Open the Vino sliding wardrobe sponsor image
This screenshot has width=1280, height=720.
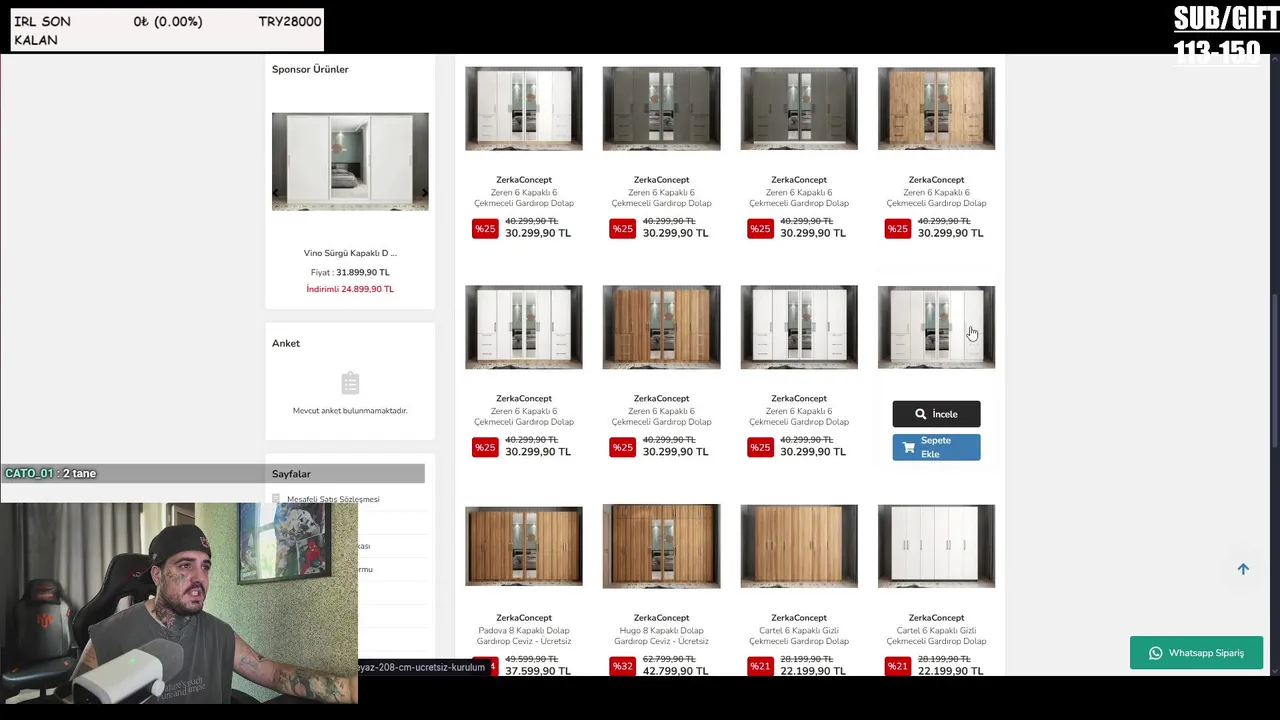coord(350,162)
